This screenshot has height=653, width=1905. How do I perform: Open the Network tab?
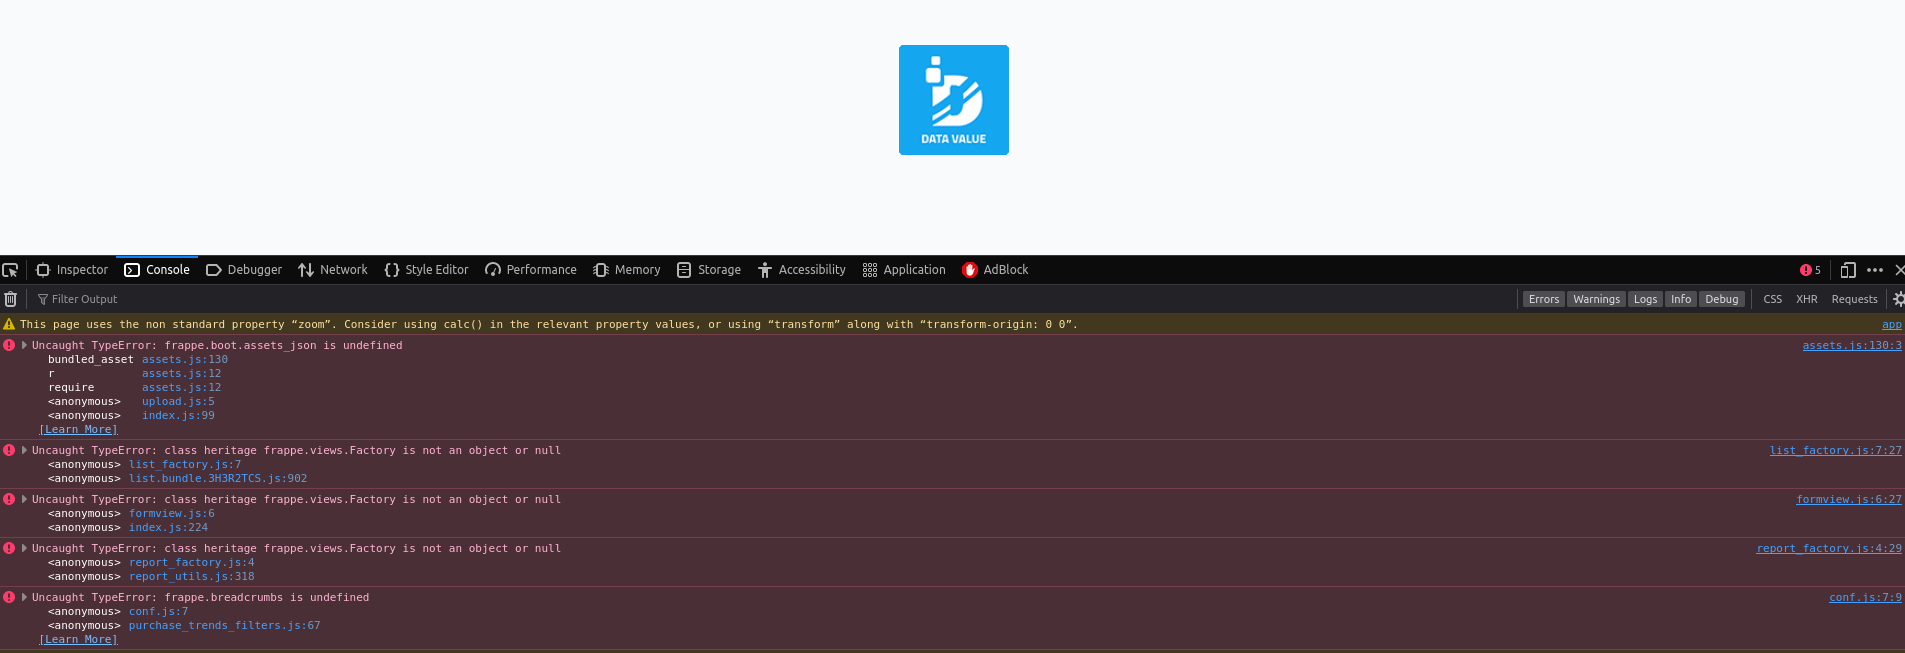coord(333,270)
